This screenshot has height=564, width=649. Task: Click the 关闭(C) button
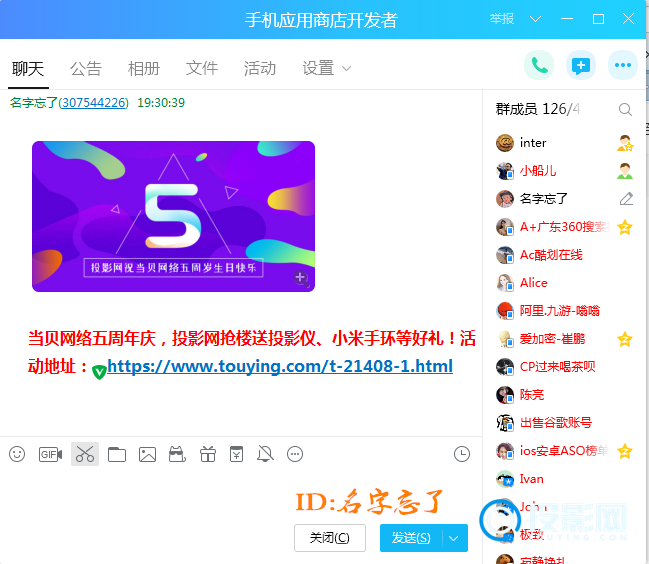tap(330, 538)
